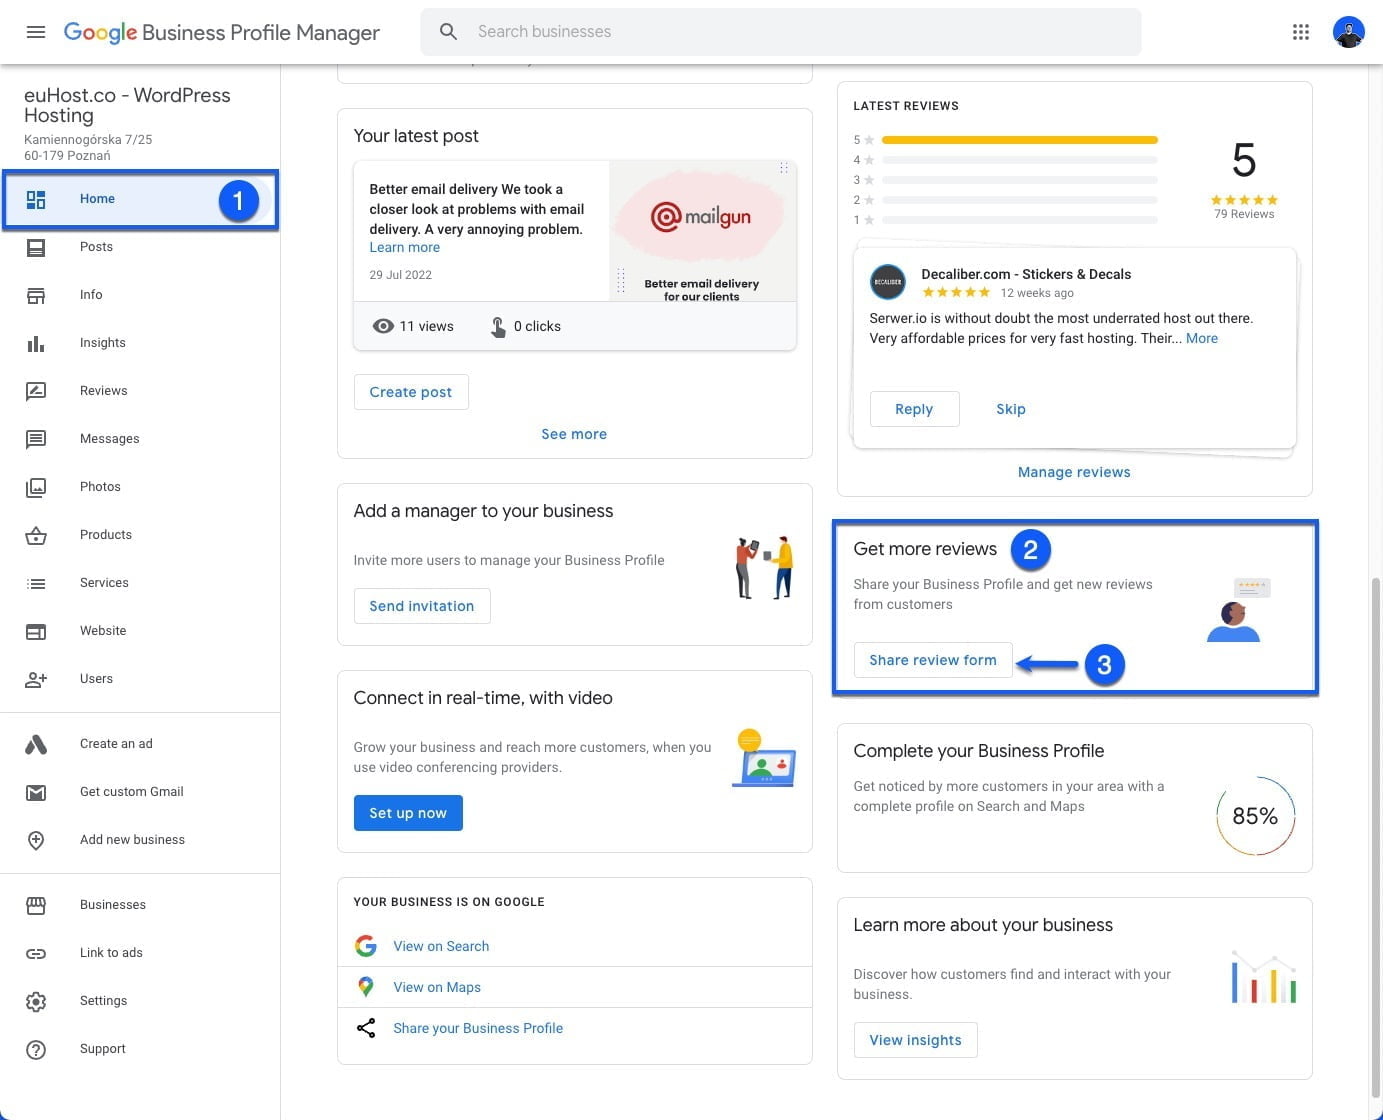Click the 5-star rating bar
The image size is (1383, 1120).
pyautogui.click(x=1020, y=140)
